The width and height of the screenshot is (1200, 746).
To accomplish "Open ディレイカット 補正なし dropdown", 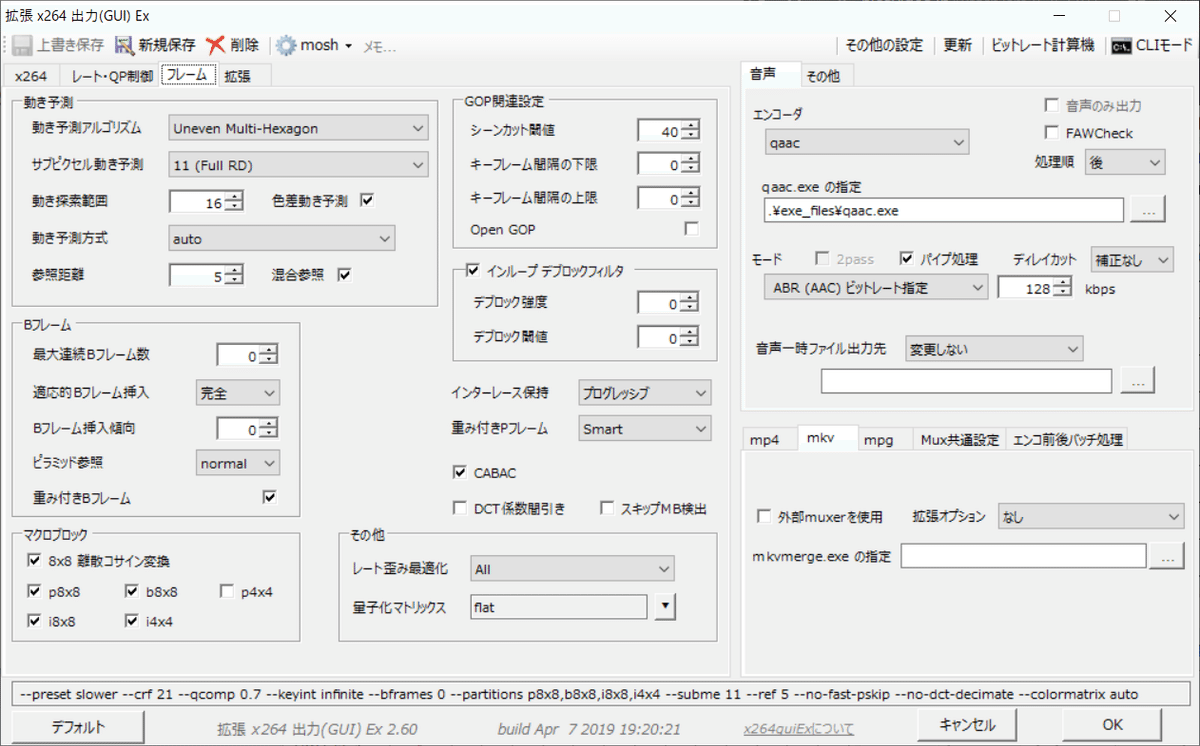I will (1132, 259).
